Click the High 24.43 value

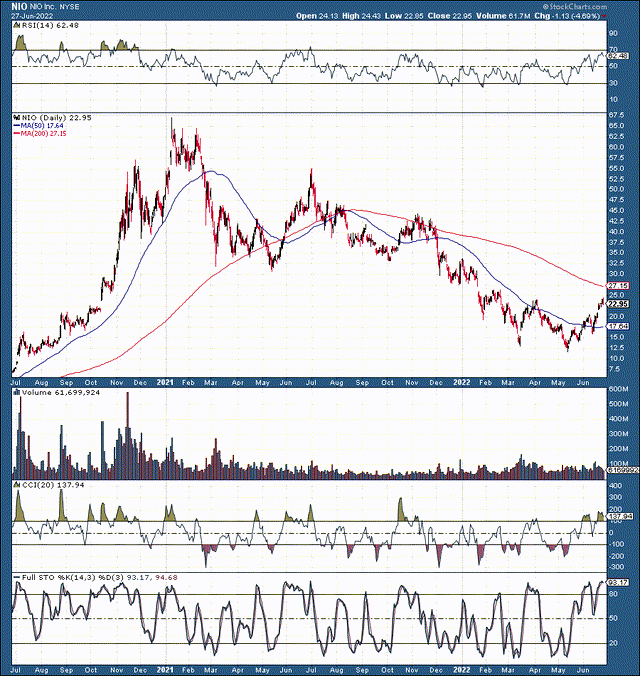[x=361, y=16]
